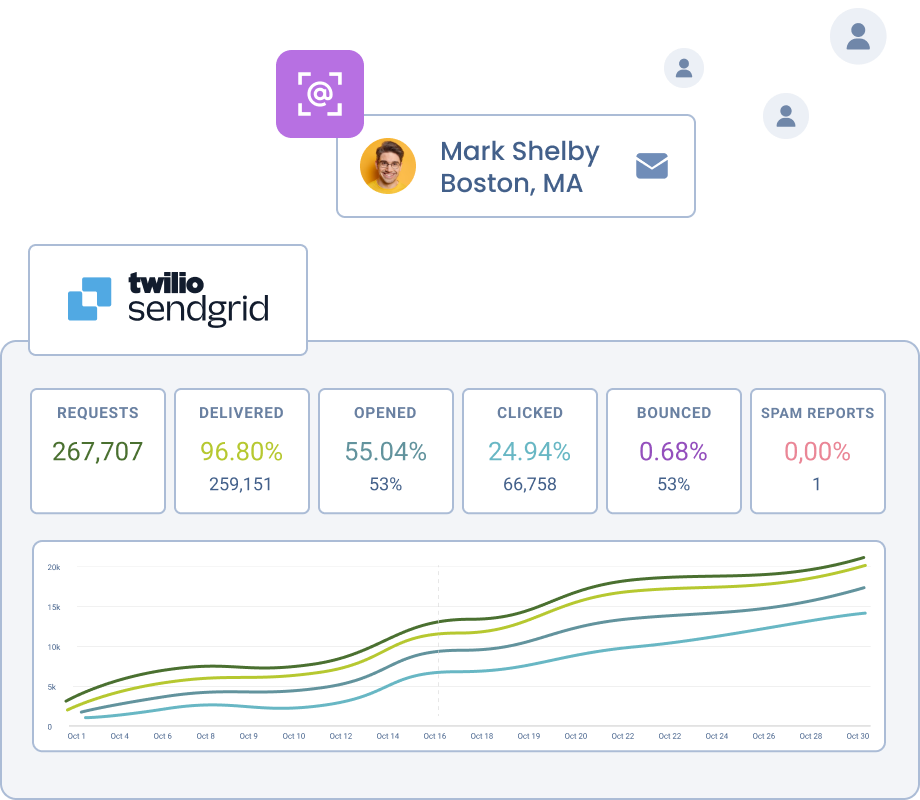Click the 259,151 delivered count
The width and height of the screenshot is (920, 800).
pos(241,484)
